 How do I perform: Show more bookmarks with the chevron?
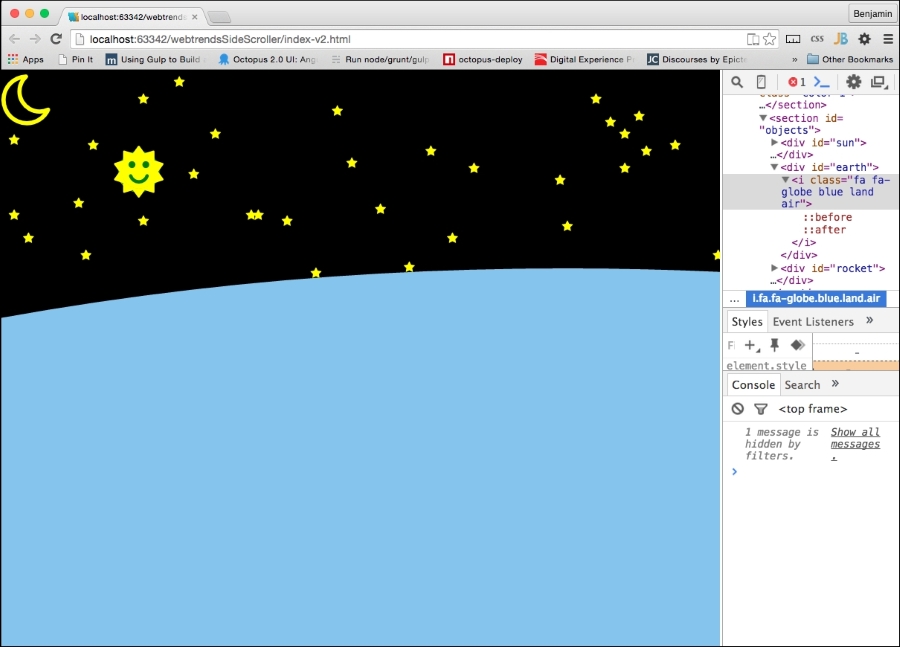794,59
